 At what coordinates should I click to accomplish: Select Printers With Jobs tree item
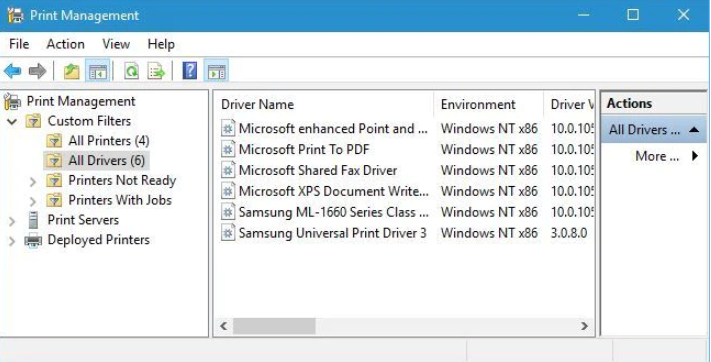120,200
